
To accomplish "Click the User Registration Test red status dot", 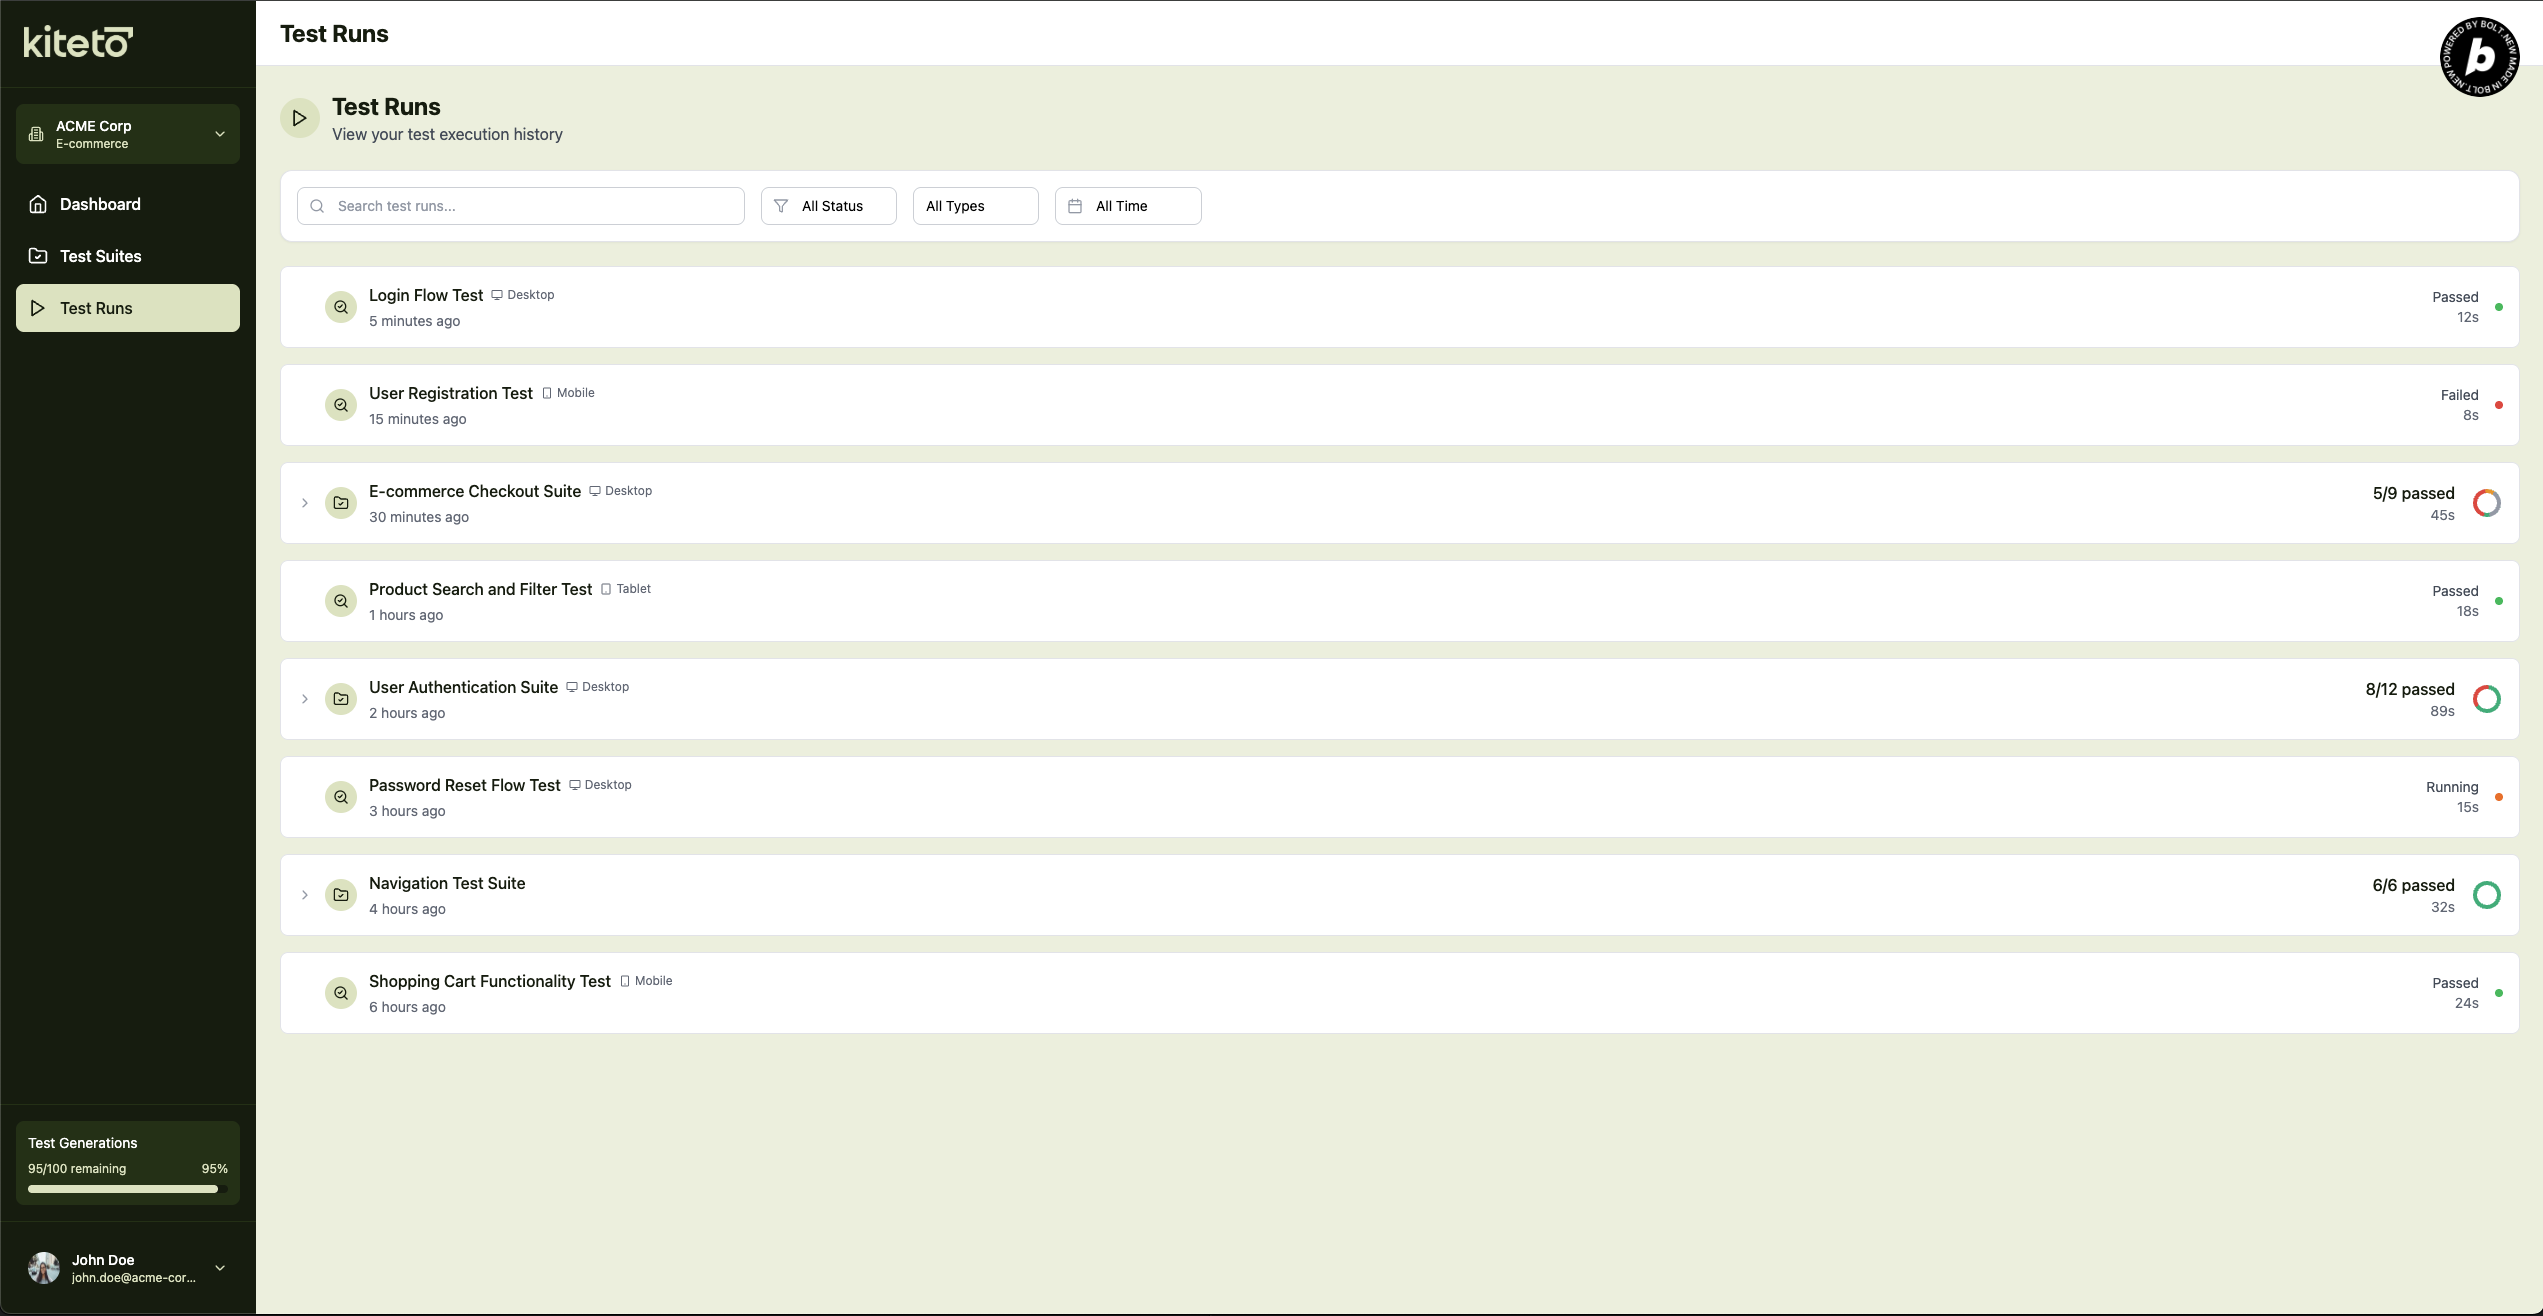I will (x=2498, y=405).
